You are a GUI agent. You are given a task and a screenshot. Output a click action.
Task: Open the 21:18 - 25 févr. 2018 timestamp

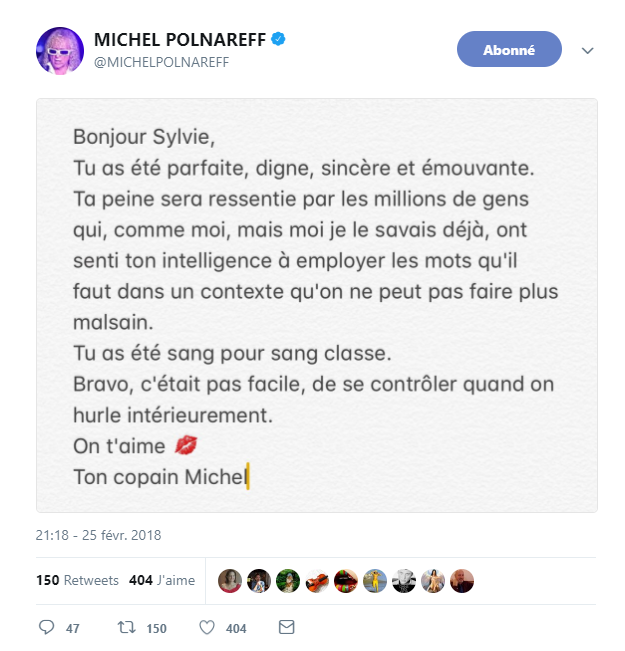98,535
